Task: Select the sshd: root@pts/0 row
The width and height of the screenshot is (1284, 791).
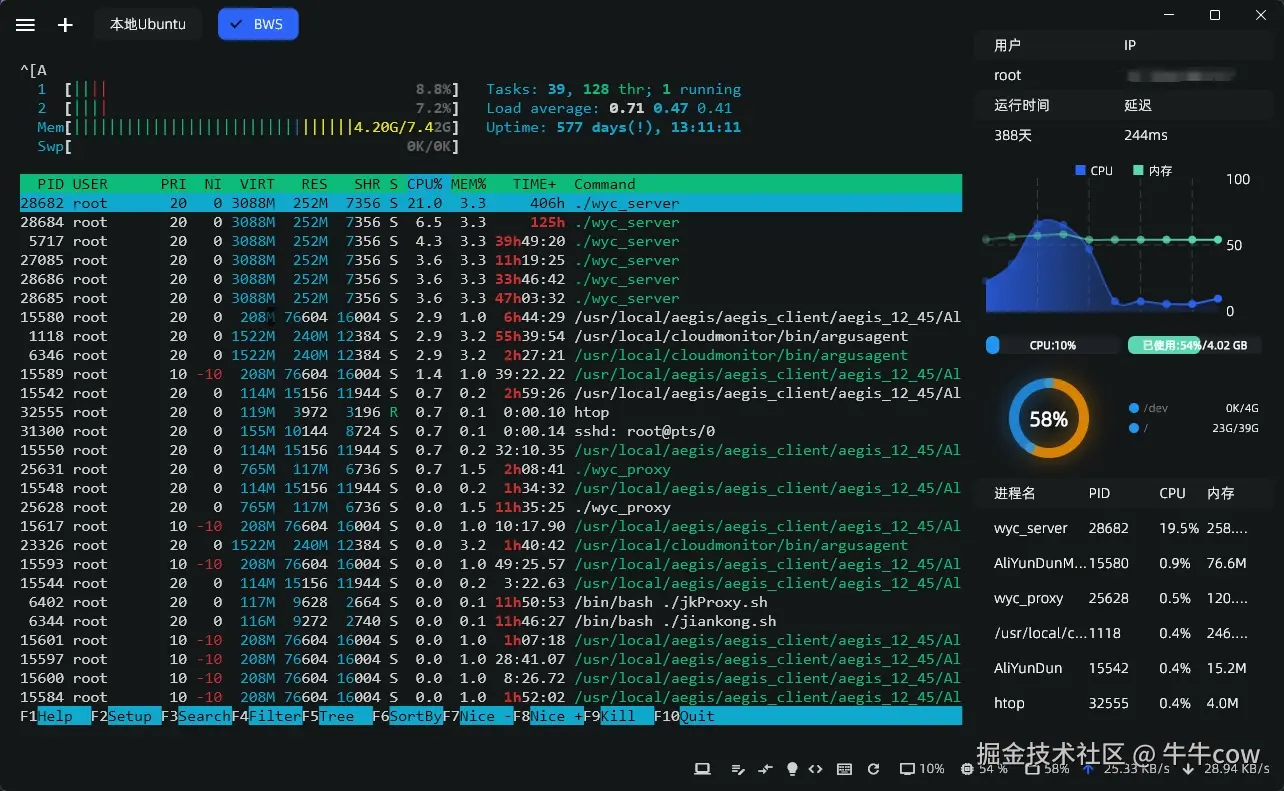Action: tap(491, 431)
